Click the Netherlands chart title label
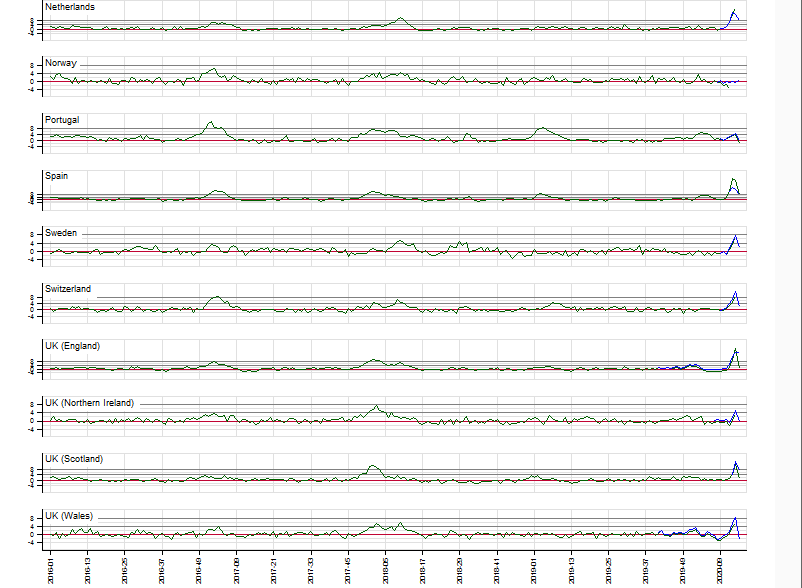This screenshot has height=588, width=802. click(x=70, y=7)
